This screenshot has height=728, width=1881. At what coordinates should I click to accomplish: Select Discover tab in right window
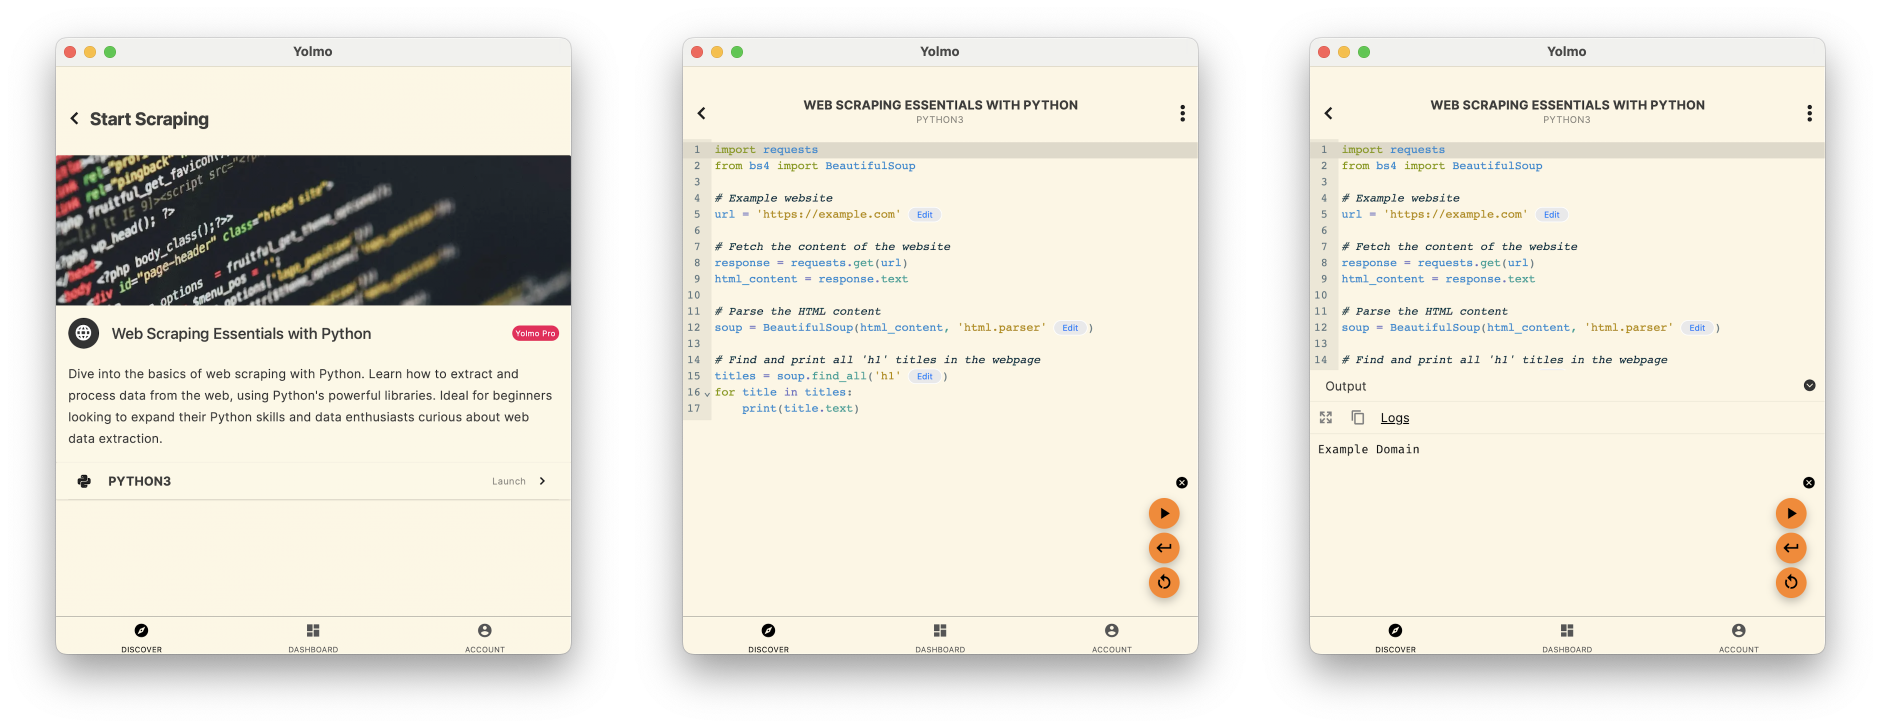pyautogui.click(x=1395, y=636)
